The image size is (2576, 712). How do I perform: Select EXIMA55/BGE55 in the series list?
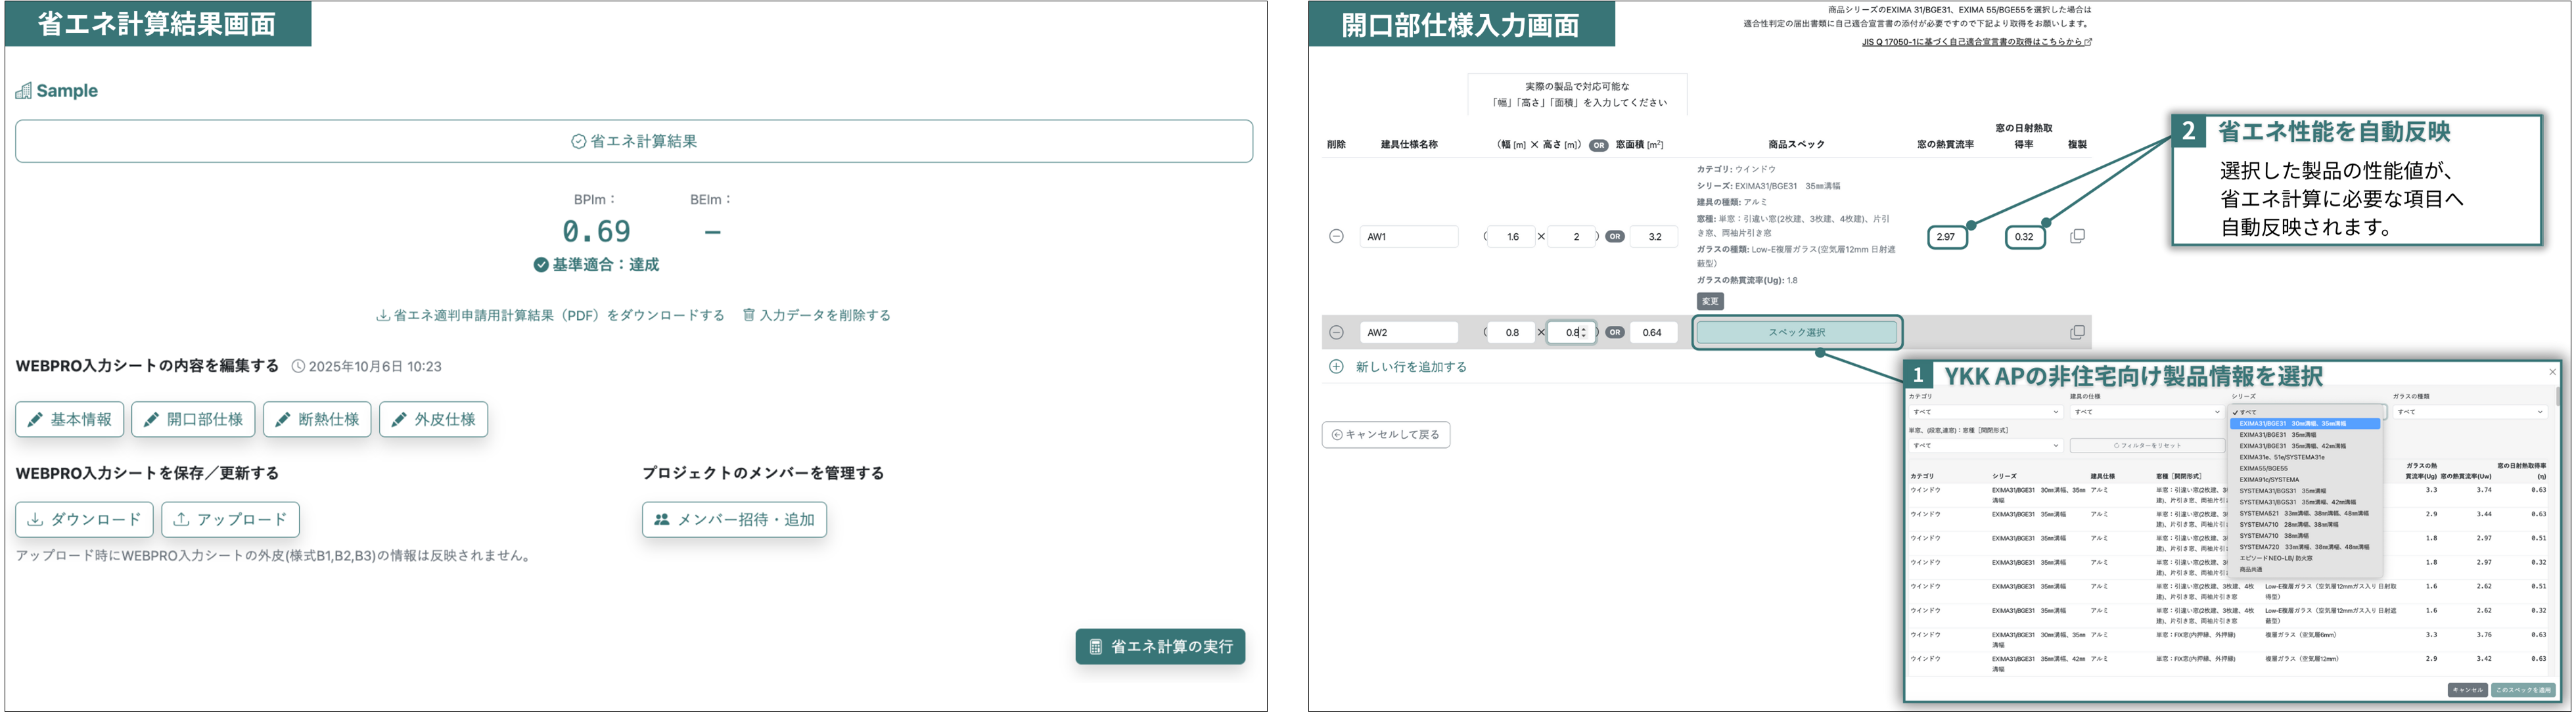pos(2263,468)
